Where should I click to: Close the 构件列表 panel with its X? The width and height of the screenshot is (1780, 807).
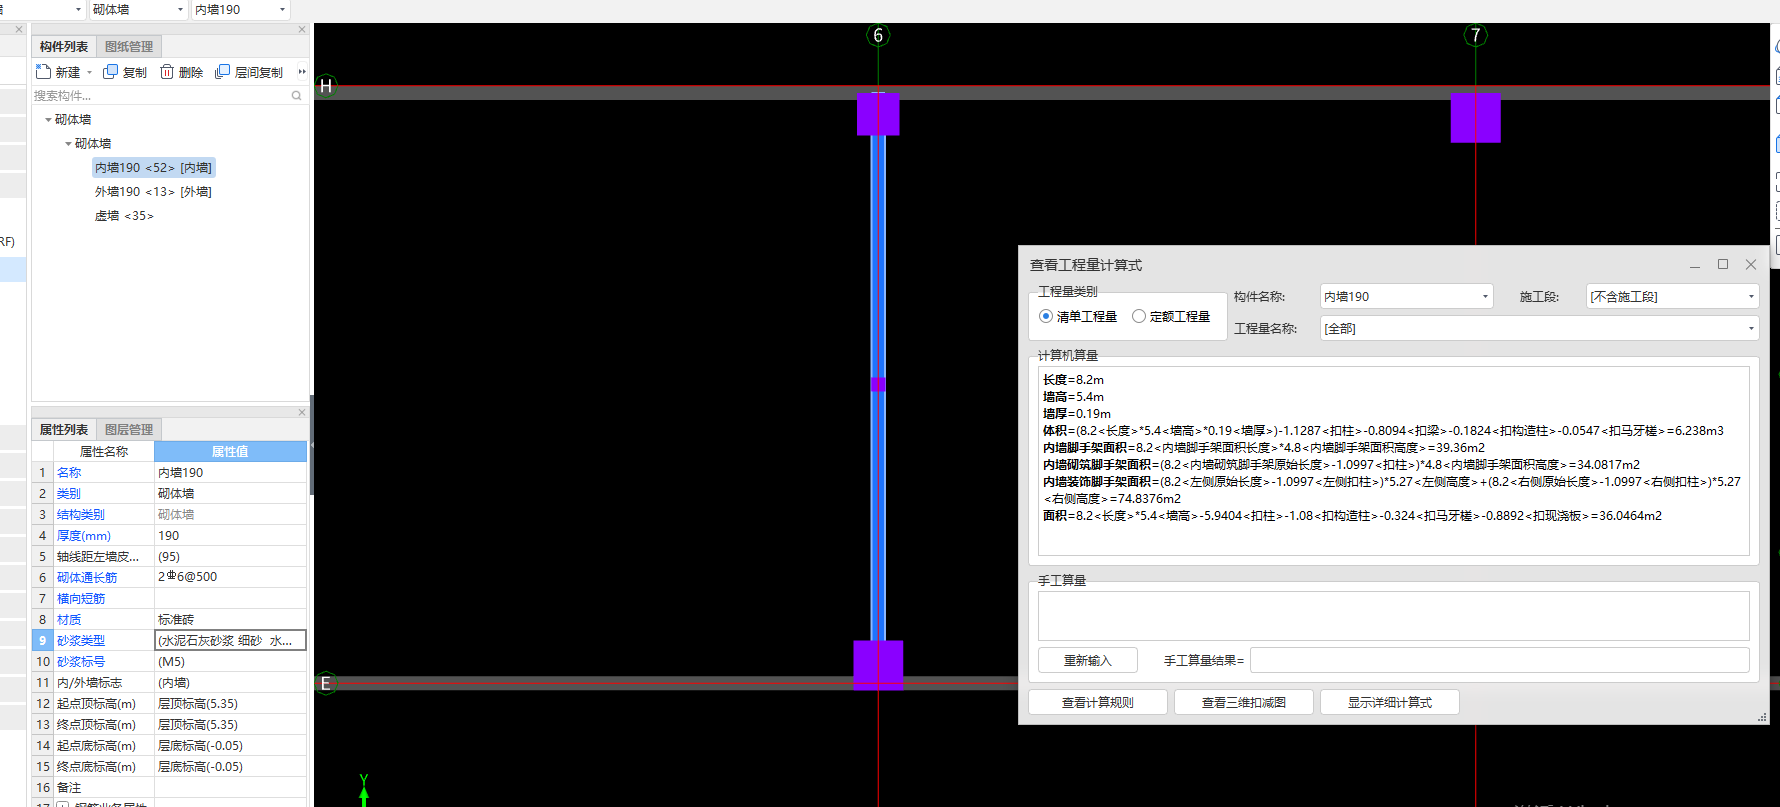point(302,30)
